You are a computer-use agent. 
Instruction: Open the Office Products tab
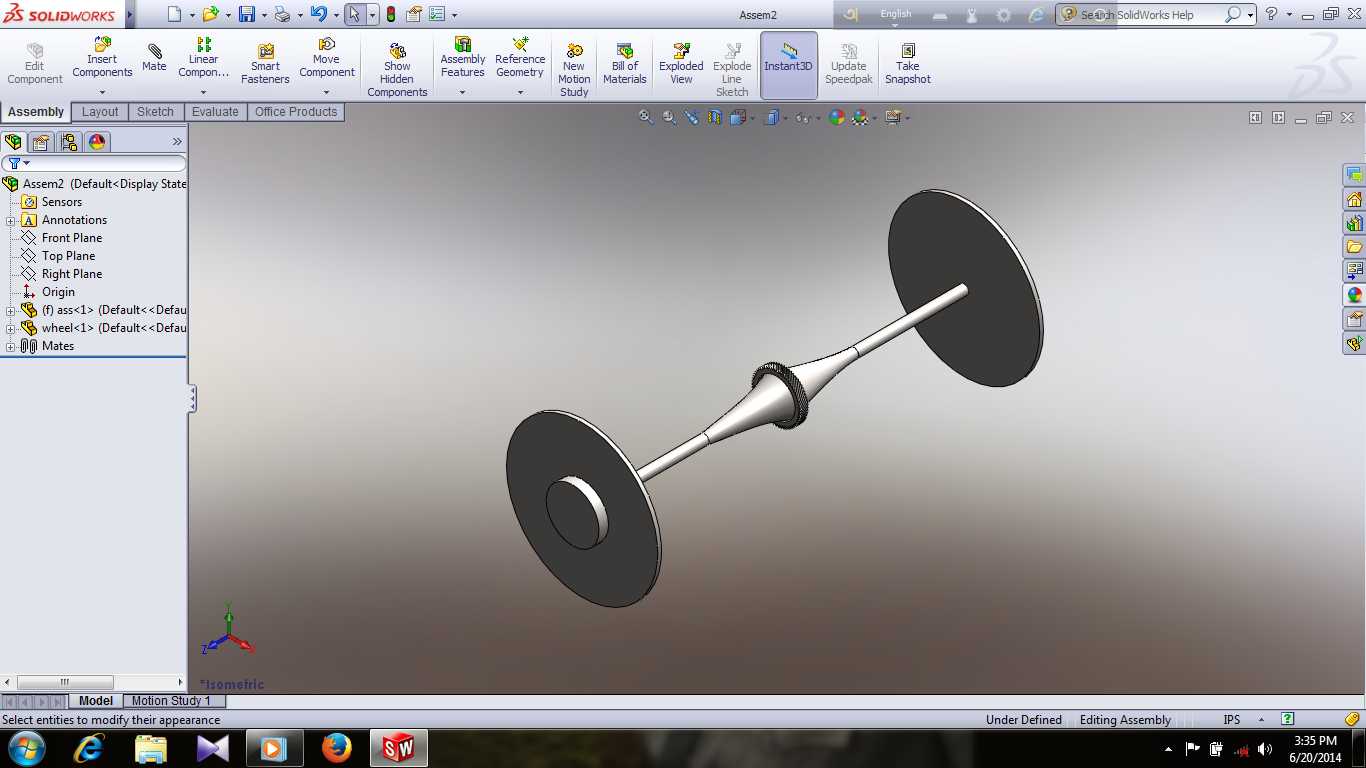point(296,112)
